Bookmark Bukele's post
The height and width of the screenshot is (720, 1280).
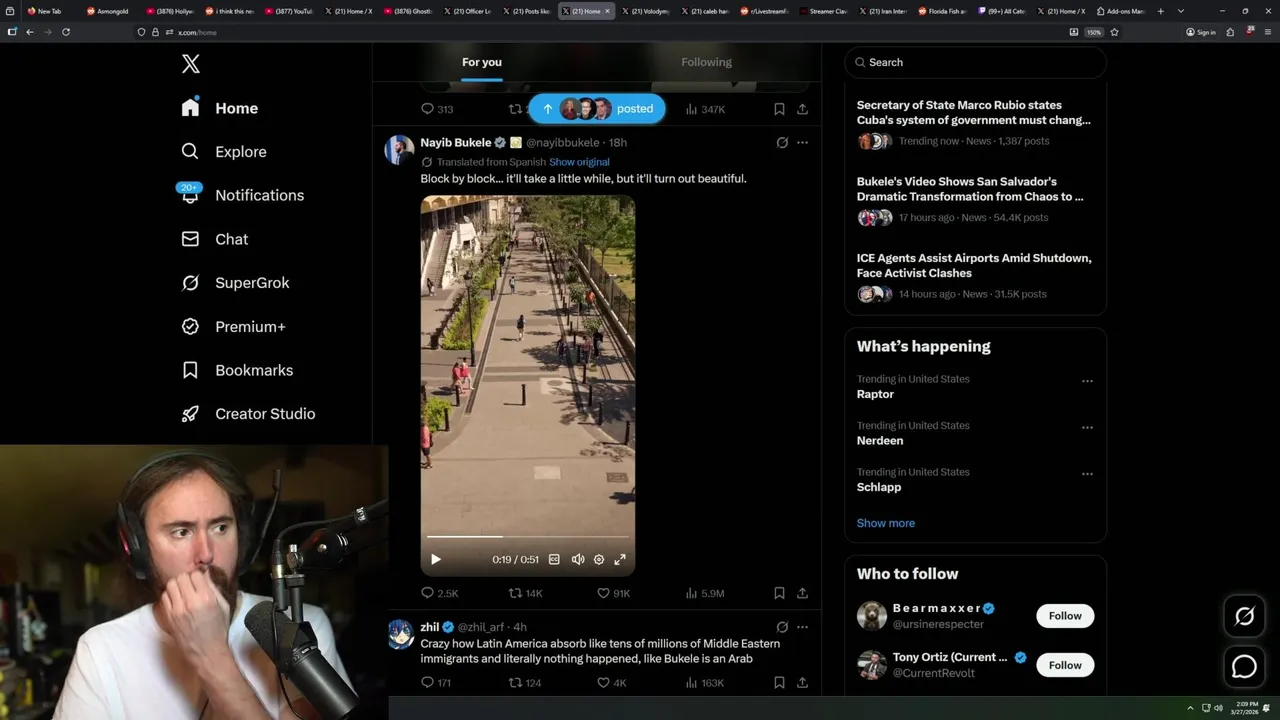[x=779, y=593]
